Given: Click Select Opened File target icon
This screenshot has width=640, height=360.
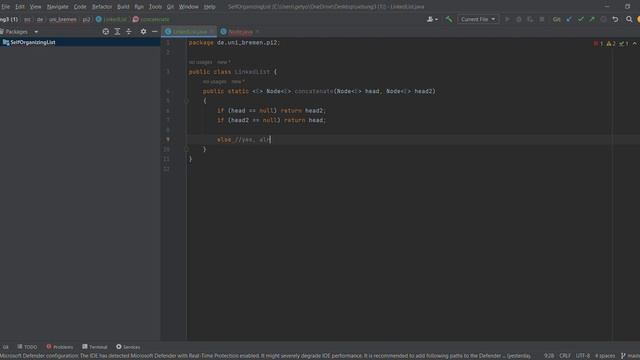Looking at the screenshot, I should click(x=106, y=31).
